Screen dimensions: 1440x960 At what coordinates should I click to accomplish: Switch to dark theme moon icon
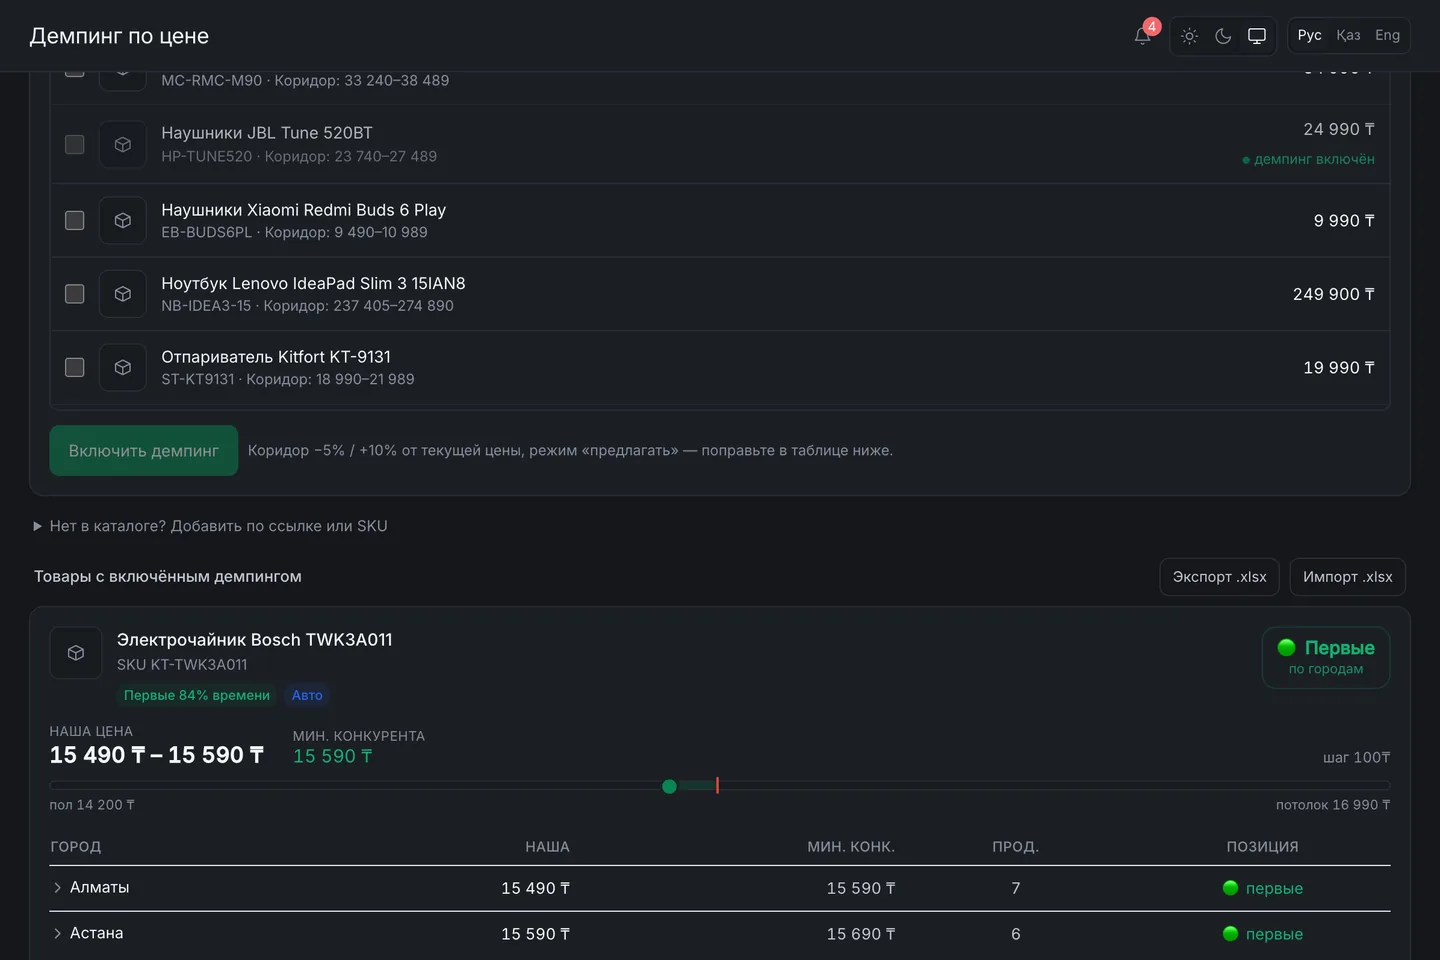pyautogui.click(x=1223, y=36)
